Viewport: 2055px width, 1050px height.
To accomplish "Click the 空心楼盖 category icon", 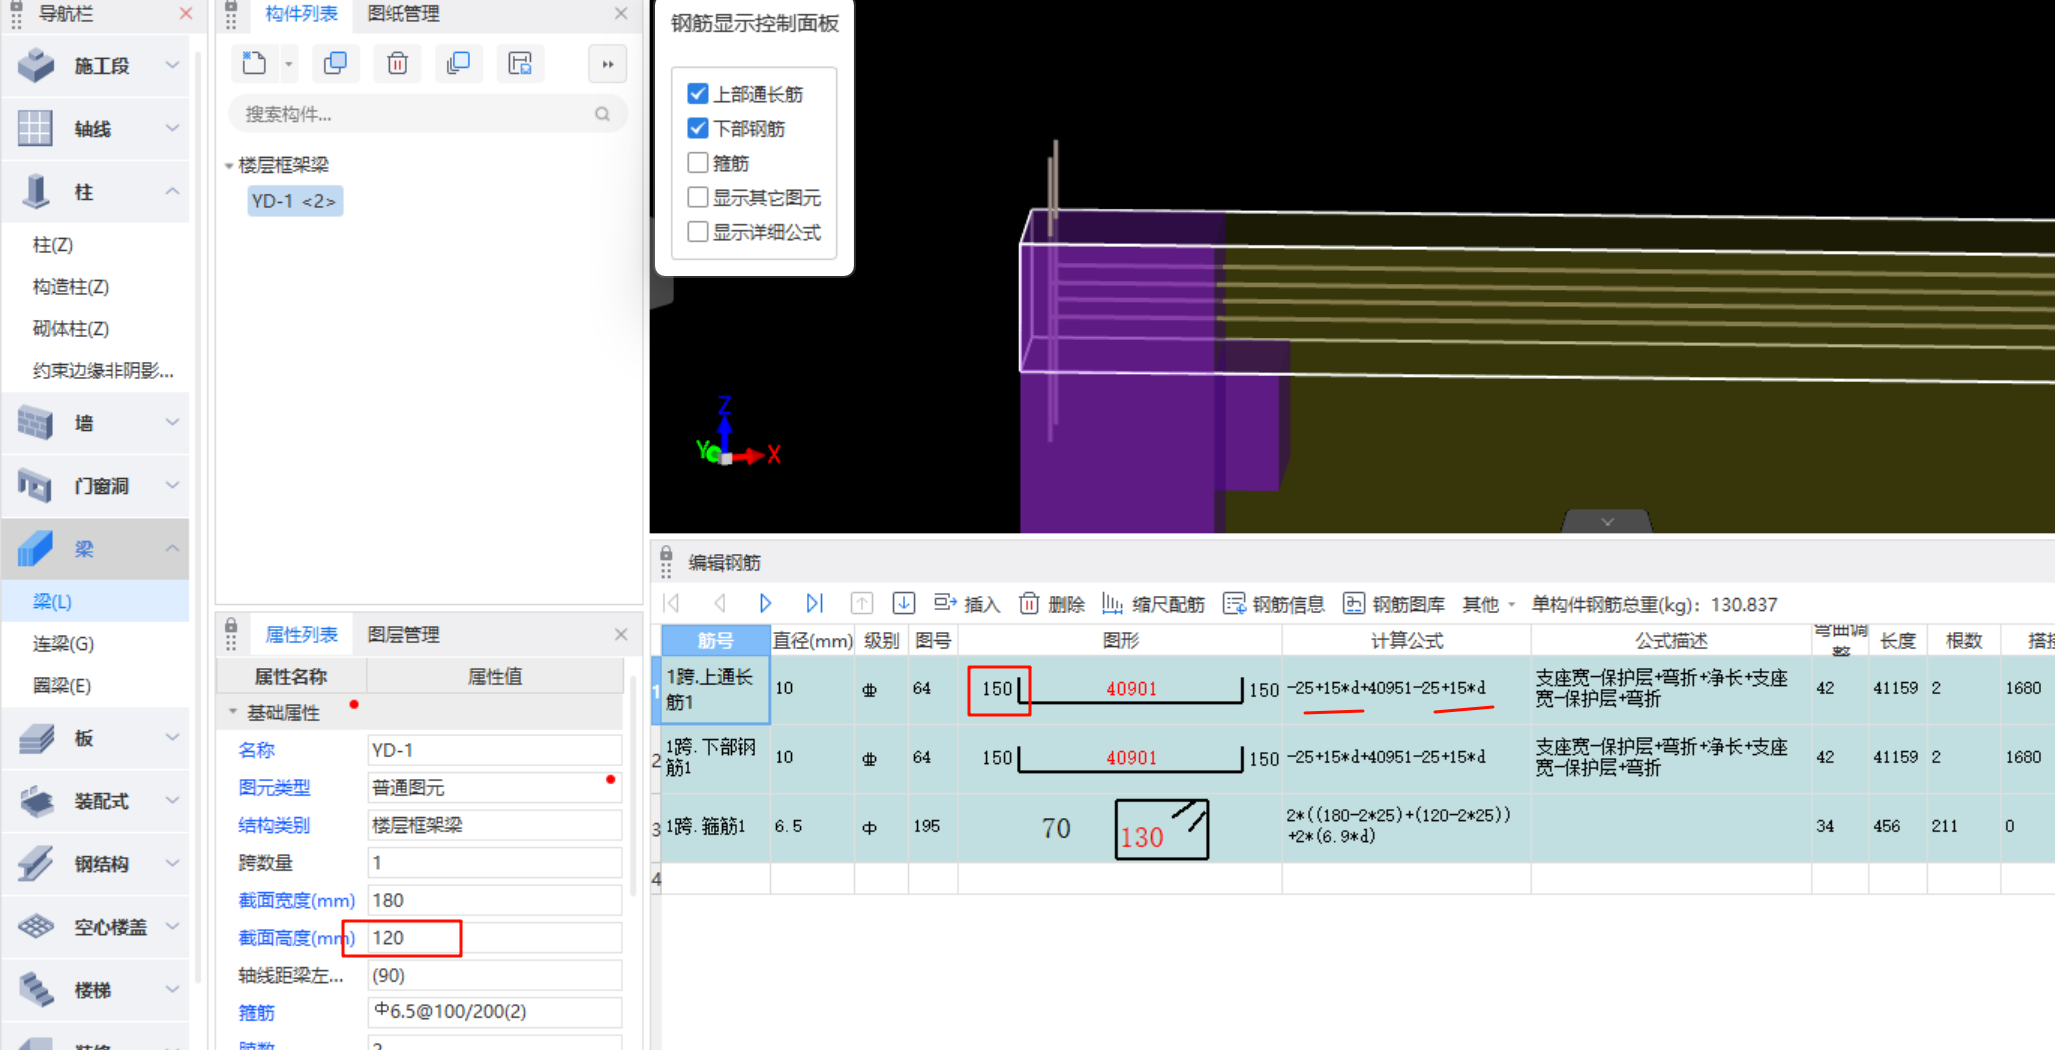I will [36, 927].
